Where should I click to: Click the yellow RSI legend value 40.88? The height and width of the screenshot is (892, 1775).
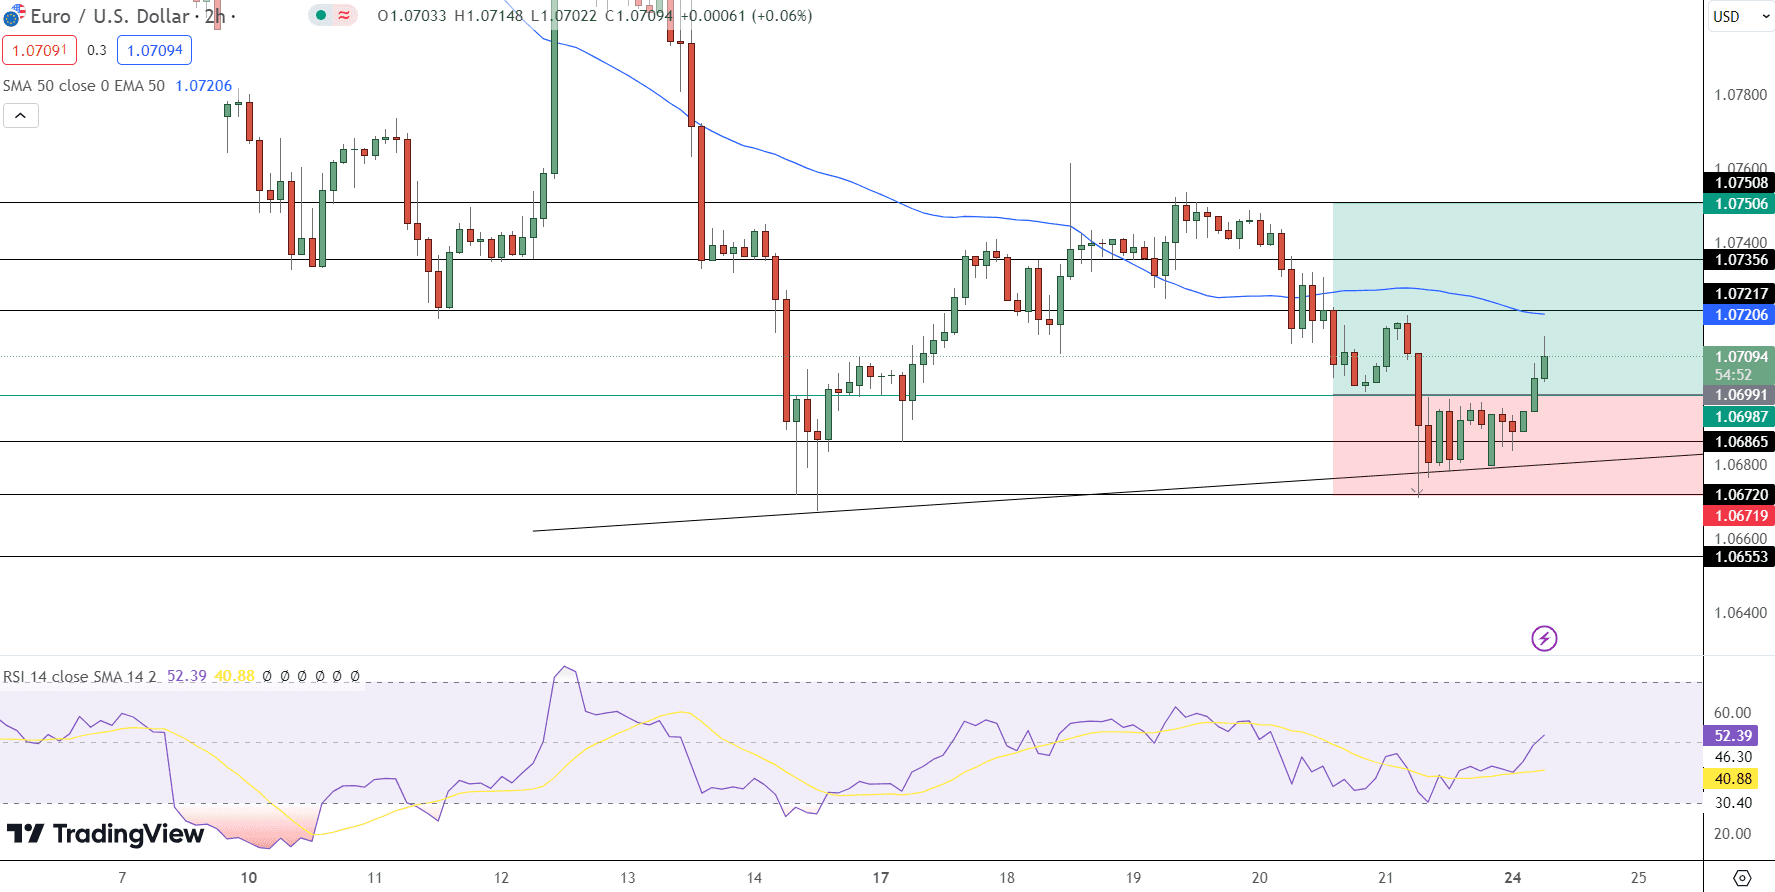[x=234, y=677]
